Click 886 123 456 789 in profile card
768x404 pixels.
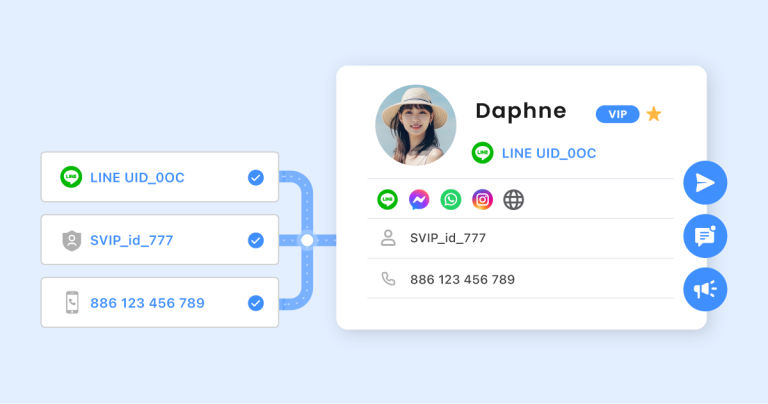(462, 280)
